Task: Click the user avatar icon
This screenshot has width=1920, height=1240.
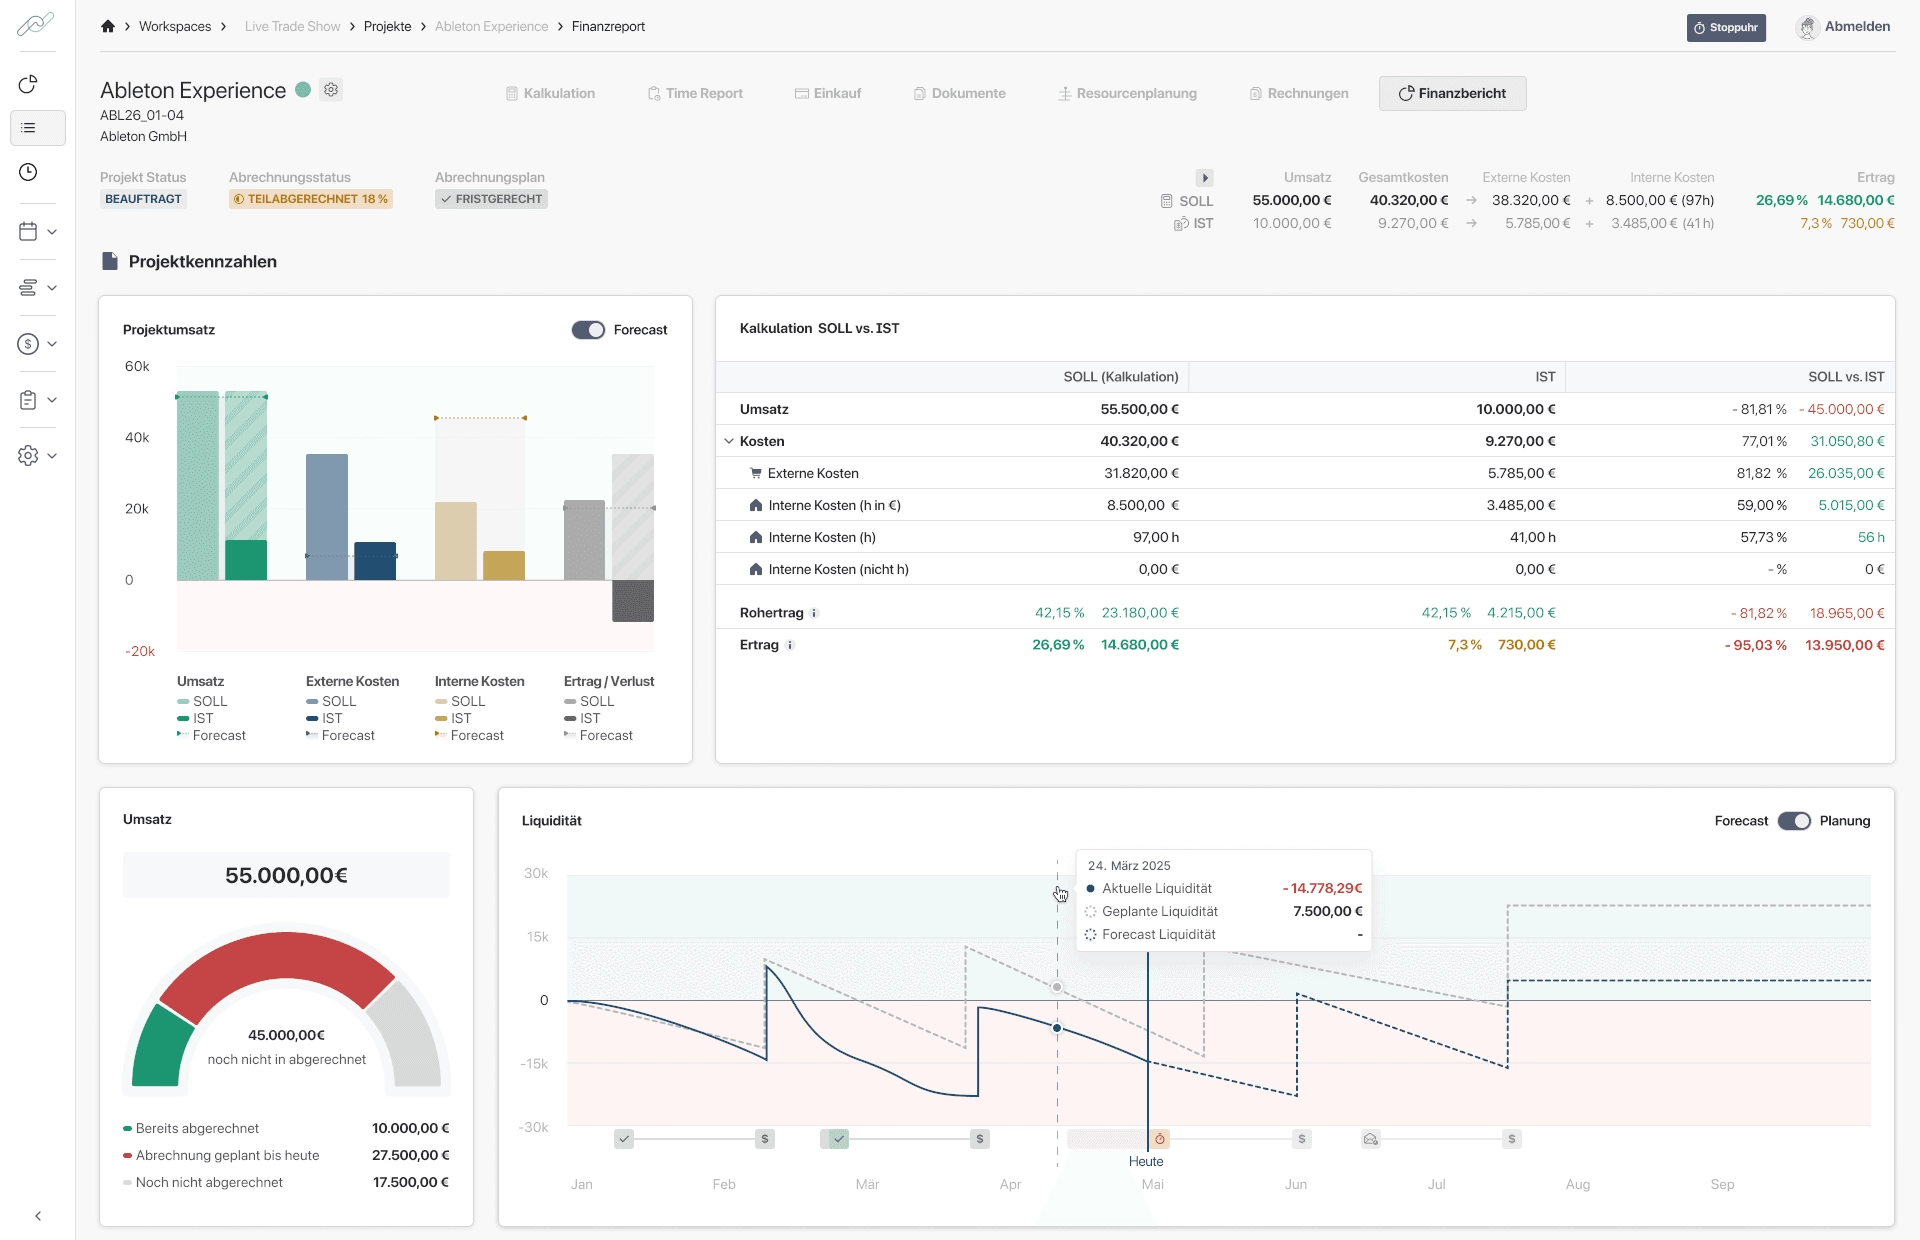Action: pos(1807,27)
